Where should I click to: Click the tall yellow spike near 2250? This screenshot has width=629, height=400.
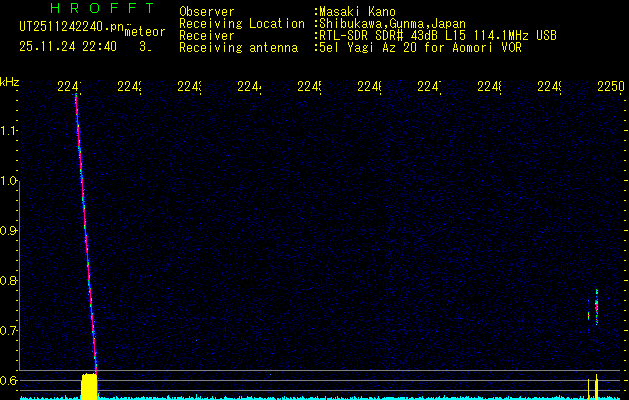tap(597, 387)
